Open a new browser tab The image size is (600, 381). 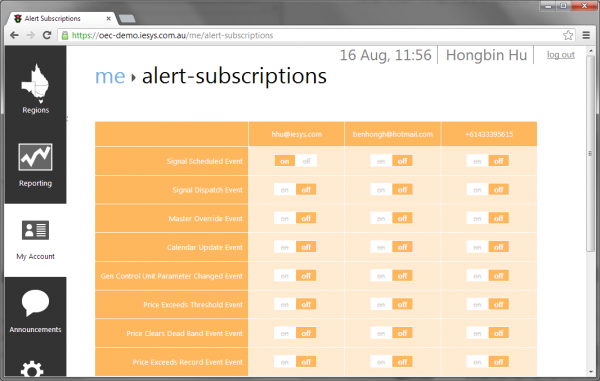point(127,18)
